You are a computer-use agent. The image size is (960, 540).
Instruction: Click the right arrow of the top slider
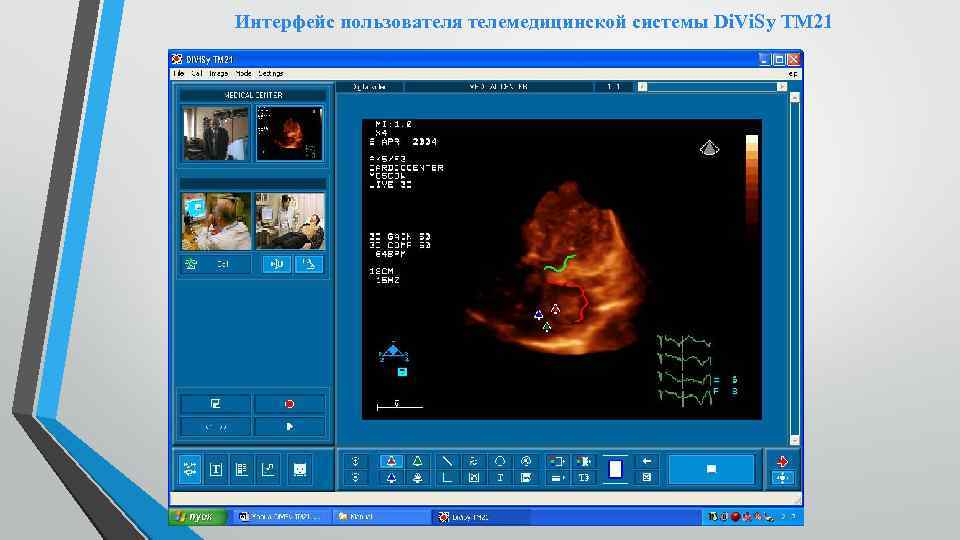[x=782, y=87]
